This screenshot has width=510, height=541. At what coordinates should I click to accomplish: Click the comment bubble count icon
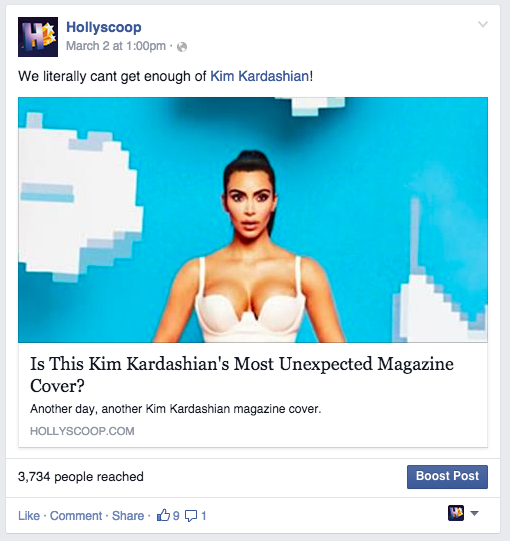[x=191, y=516]
